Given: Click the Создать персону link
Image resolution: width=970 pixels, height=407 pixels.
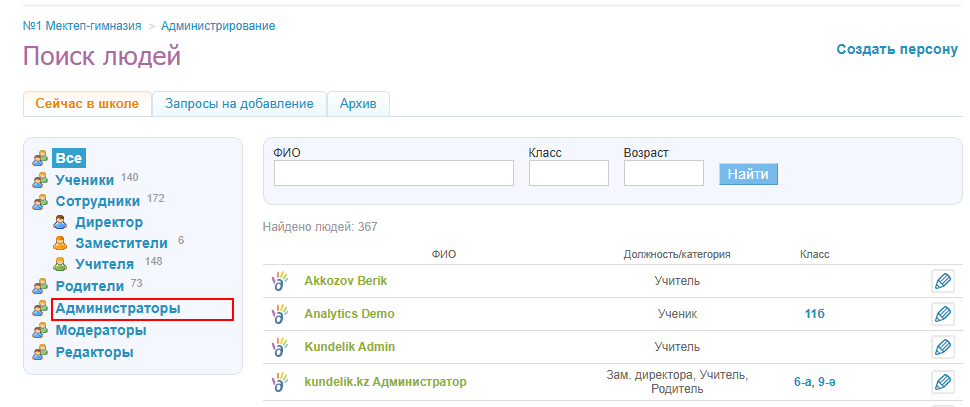Looking at the screenshot, I should point(896,49).
